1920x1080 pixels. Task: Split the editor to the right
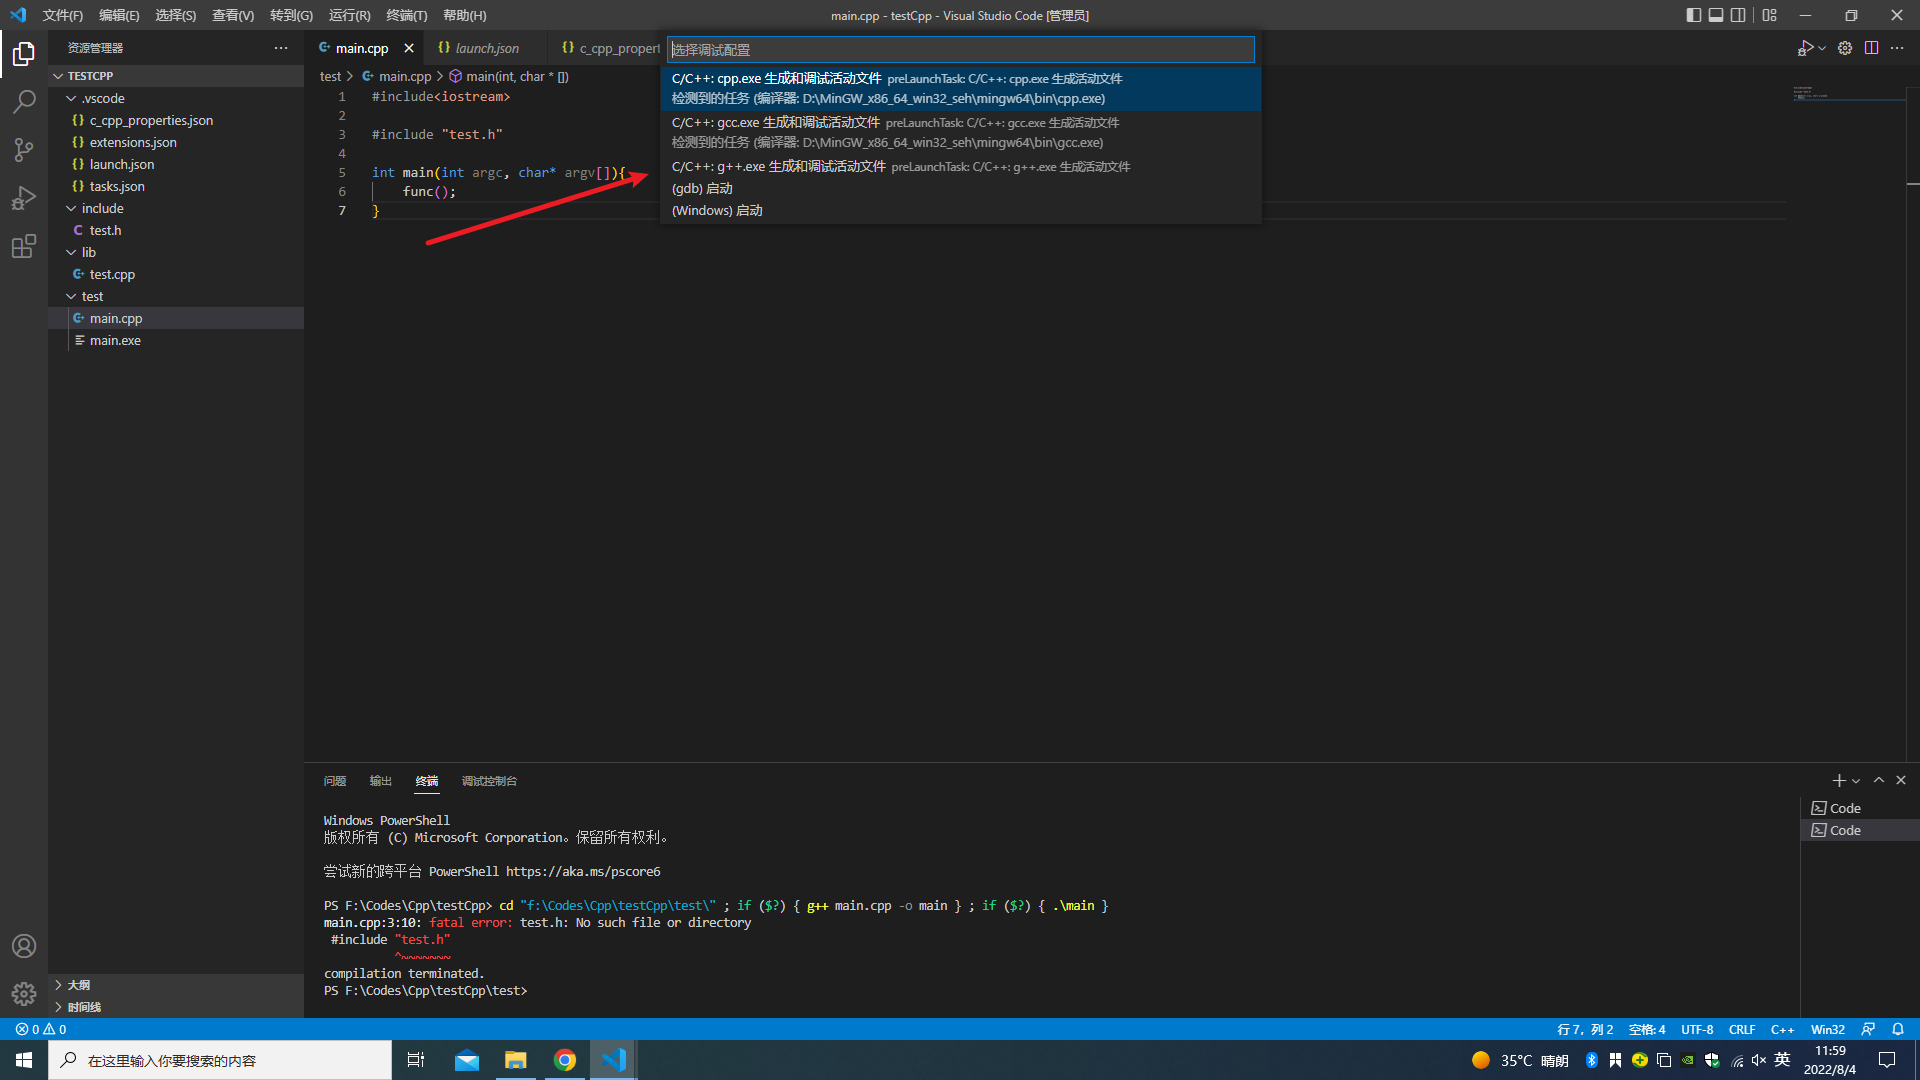click(x=1871, y=48)
